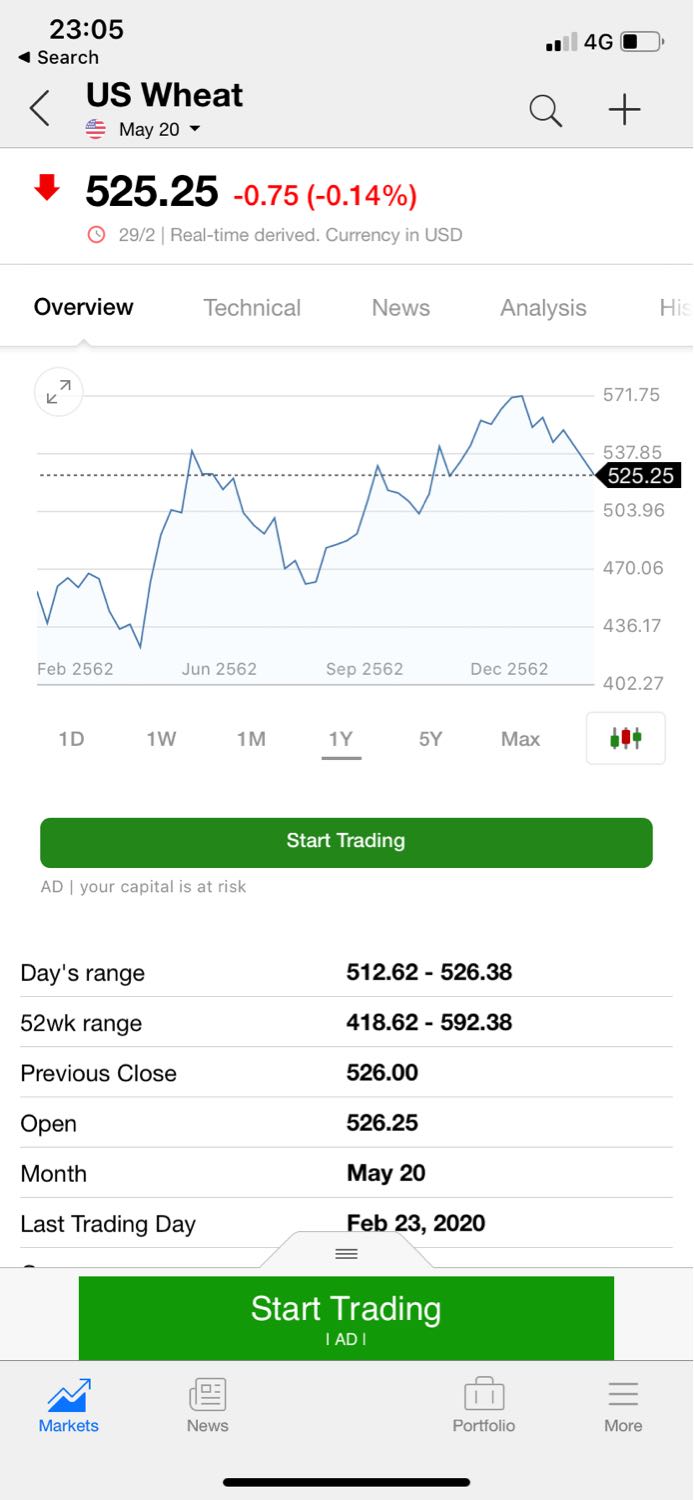Screen dimensions: 694x1500
Task: Switch to the Analysis tab
Action: pos(543,308)
